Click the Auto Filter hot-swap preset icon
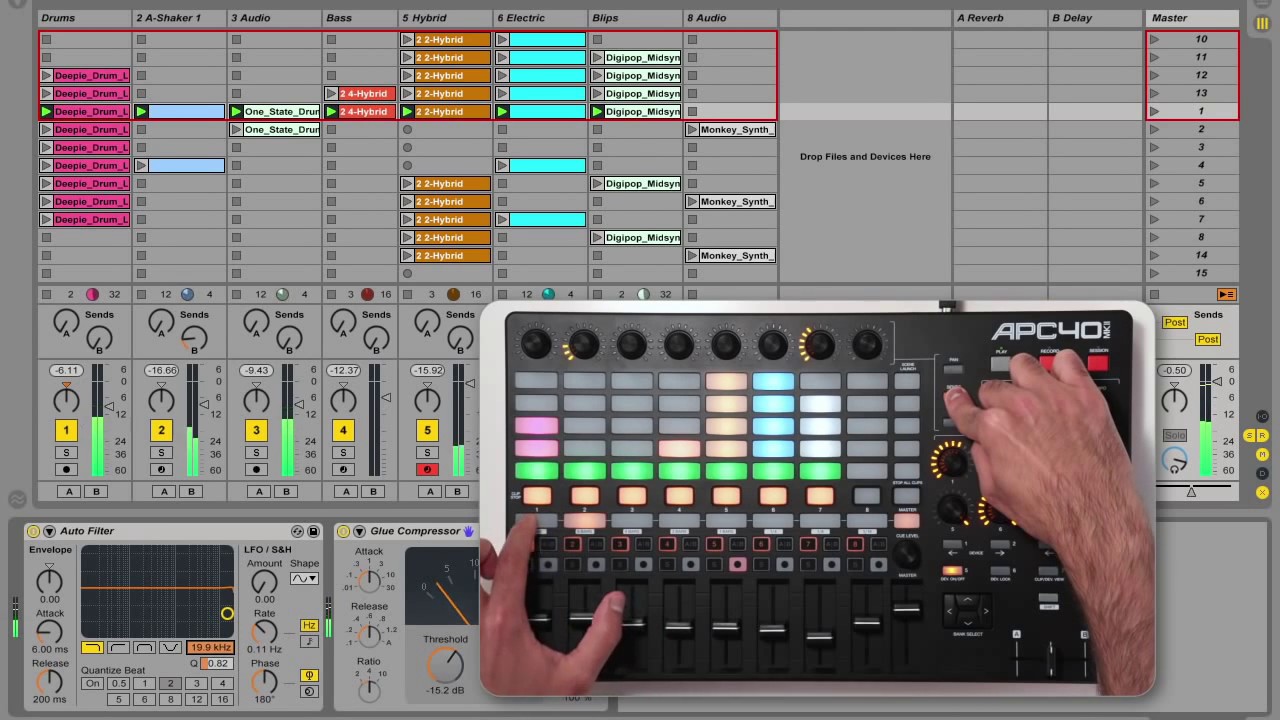This screenshot has height=720, width=1280. [297, 531]
